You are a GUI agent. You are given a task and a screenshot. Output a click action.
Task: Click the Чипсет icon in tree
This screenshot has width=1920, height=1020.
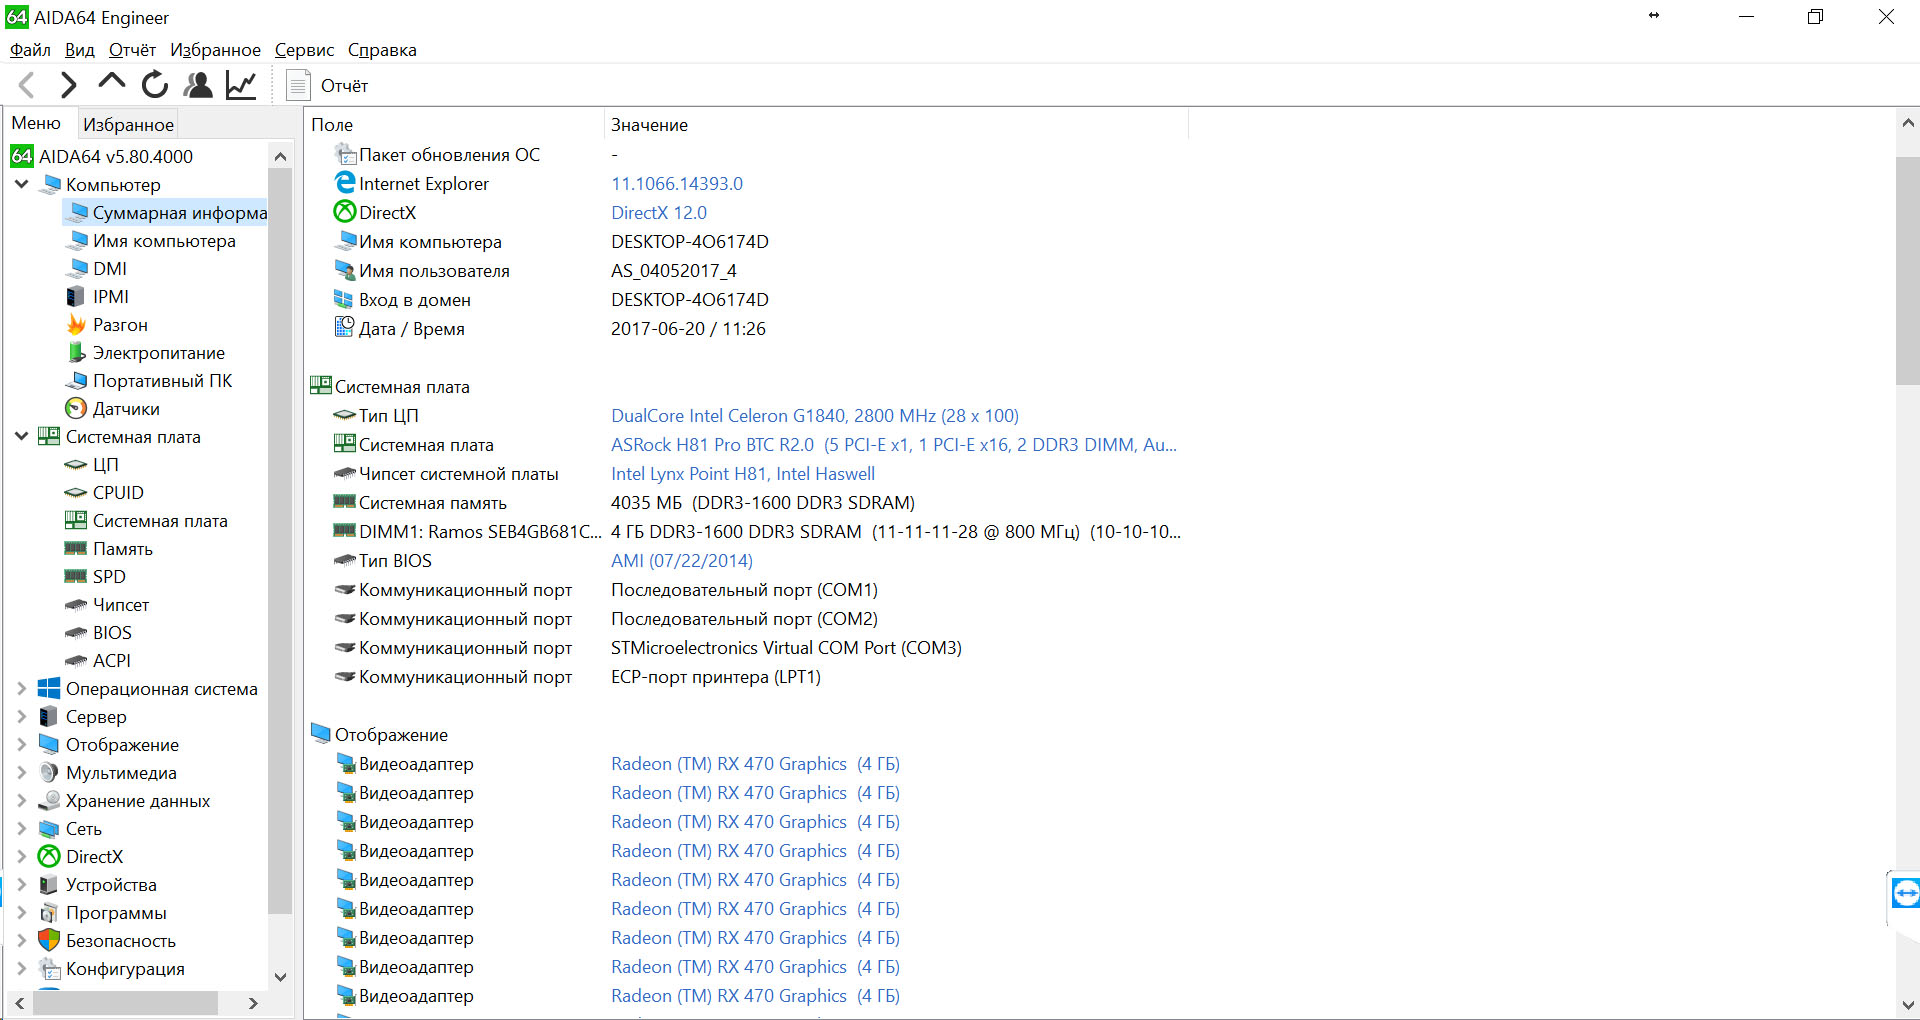76,604
